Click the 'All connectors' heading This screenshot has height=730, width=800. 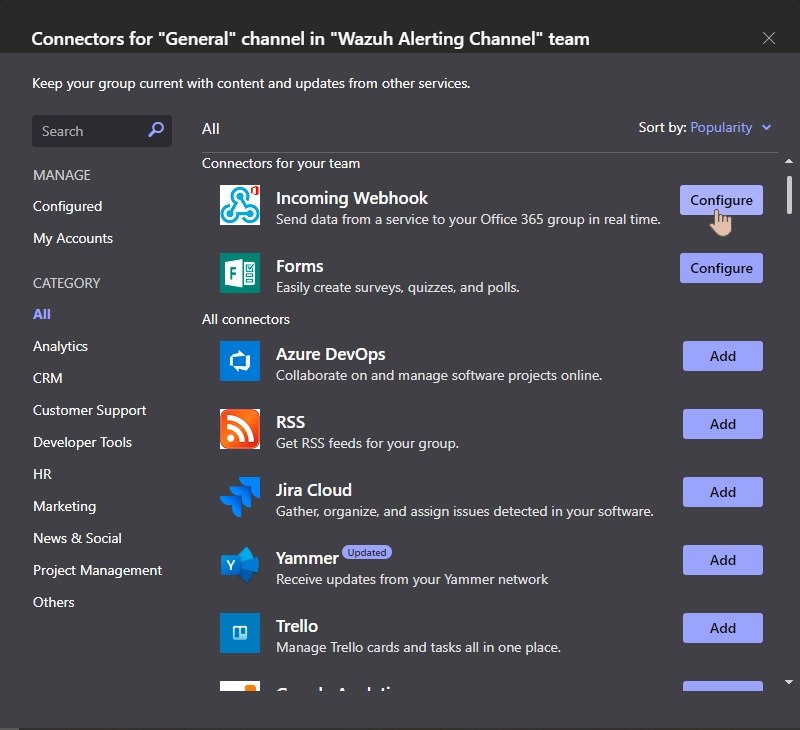tap(246, 319)
